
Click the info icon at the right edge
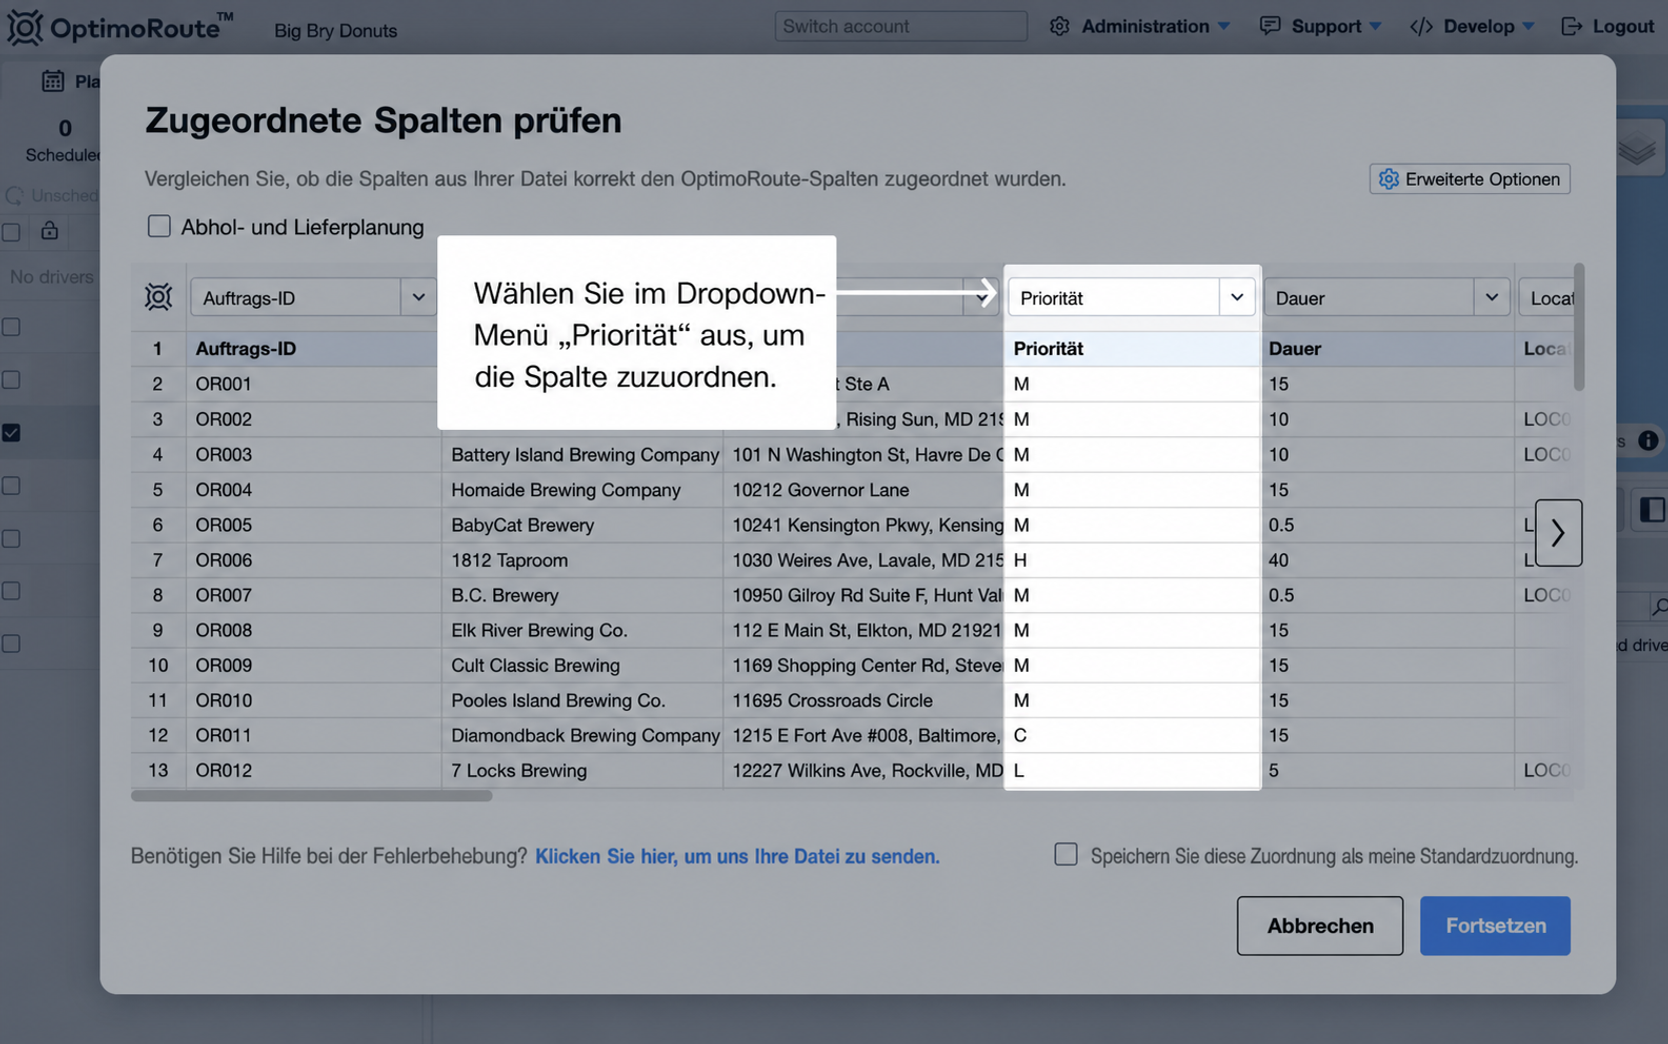(1648, 440)
